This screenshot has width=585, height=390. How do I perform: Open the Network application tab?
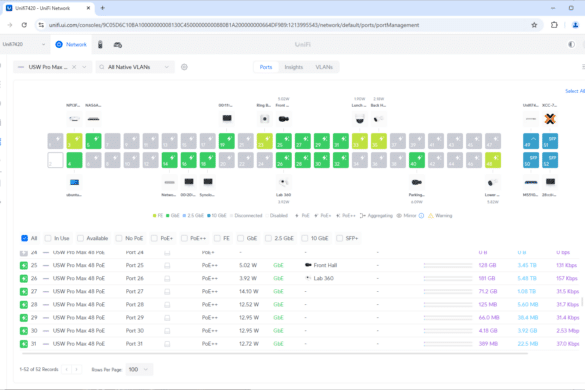(71, 44)
